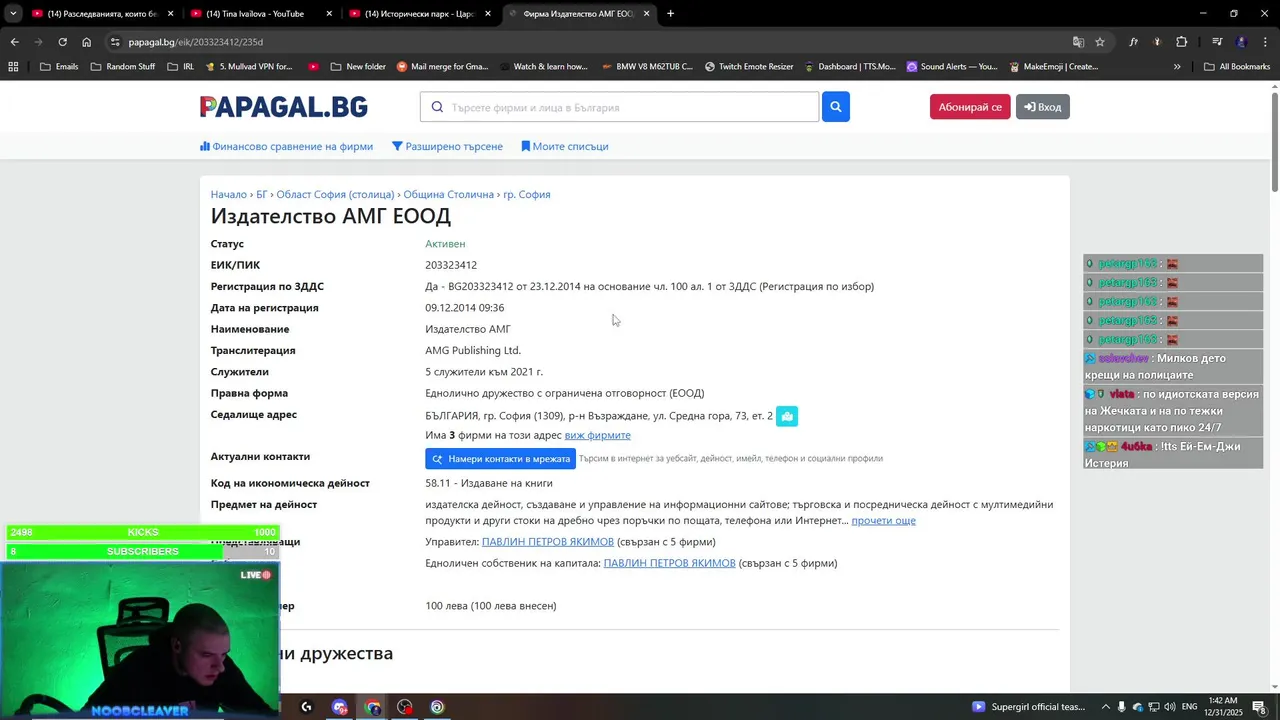1280x720 pixels.
Task: Click the browser home icon
Action: click(87, 42)
